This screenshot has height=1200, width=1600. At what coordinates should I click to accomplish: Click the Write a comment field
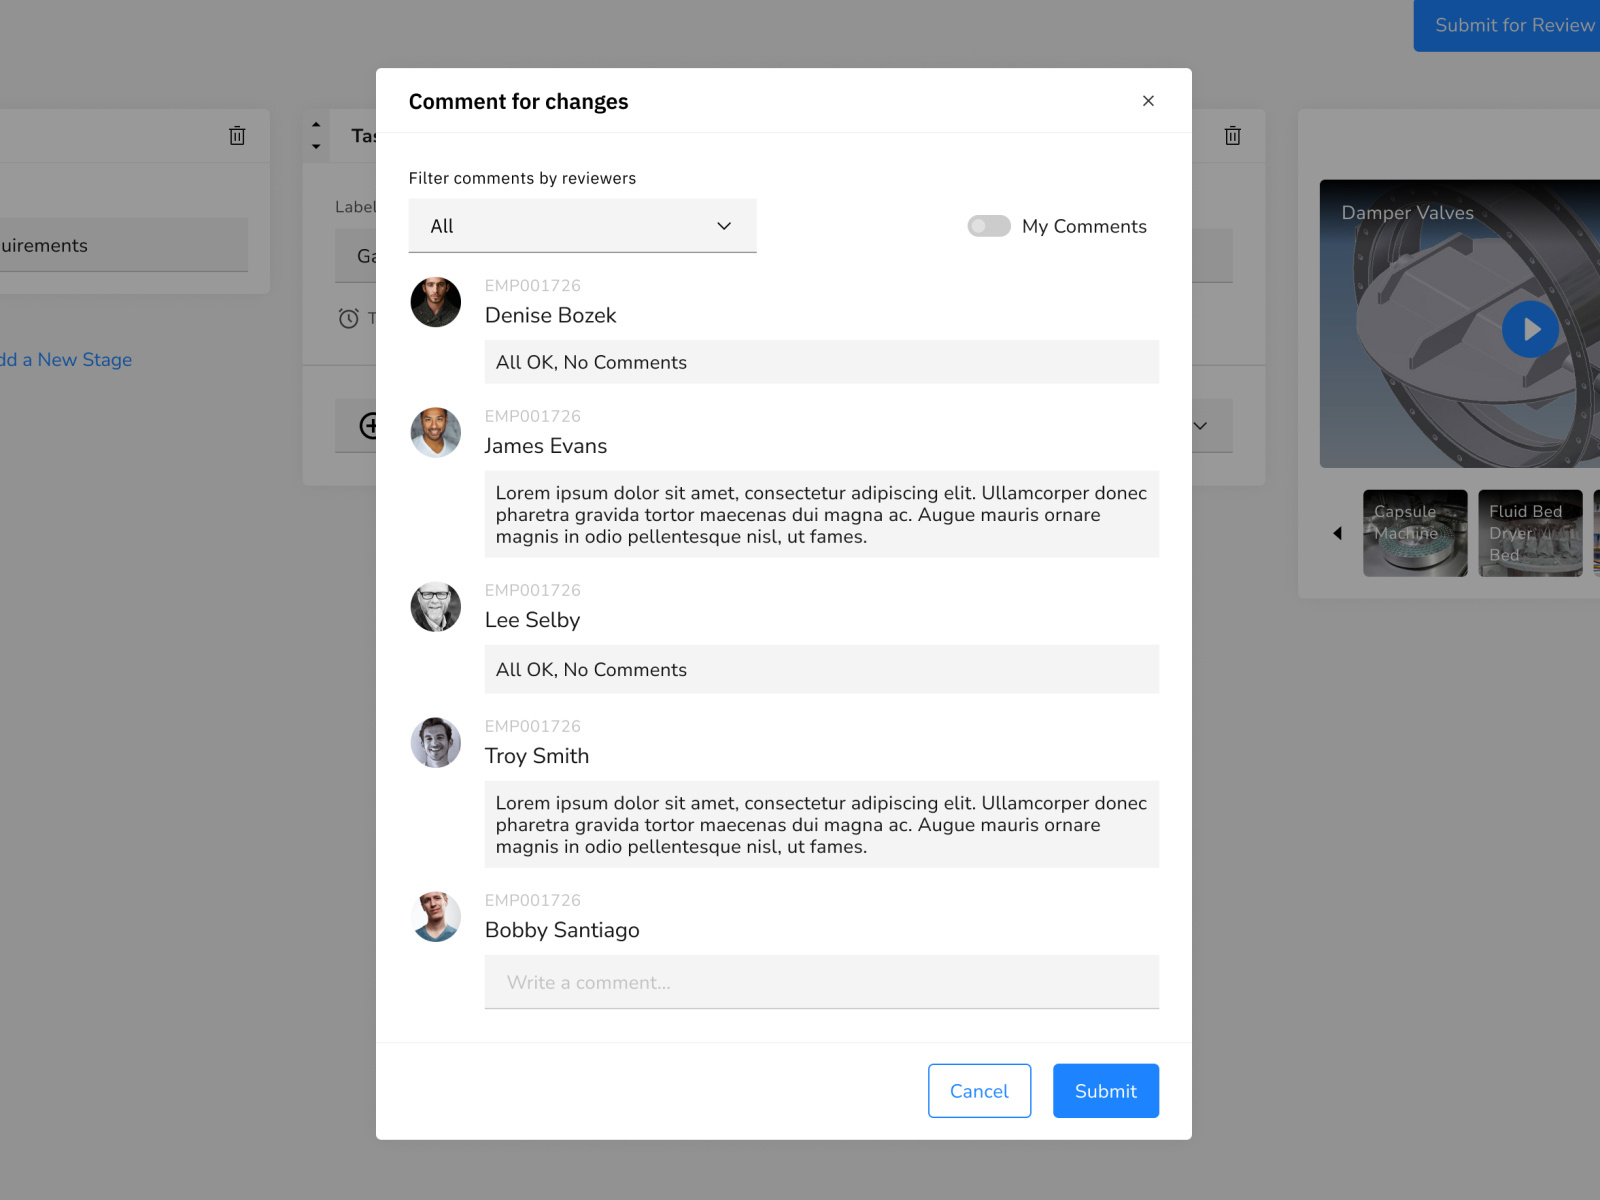pyautogui.click(x=820, y=982)
